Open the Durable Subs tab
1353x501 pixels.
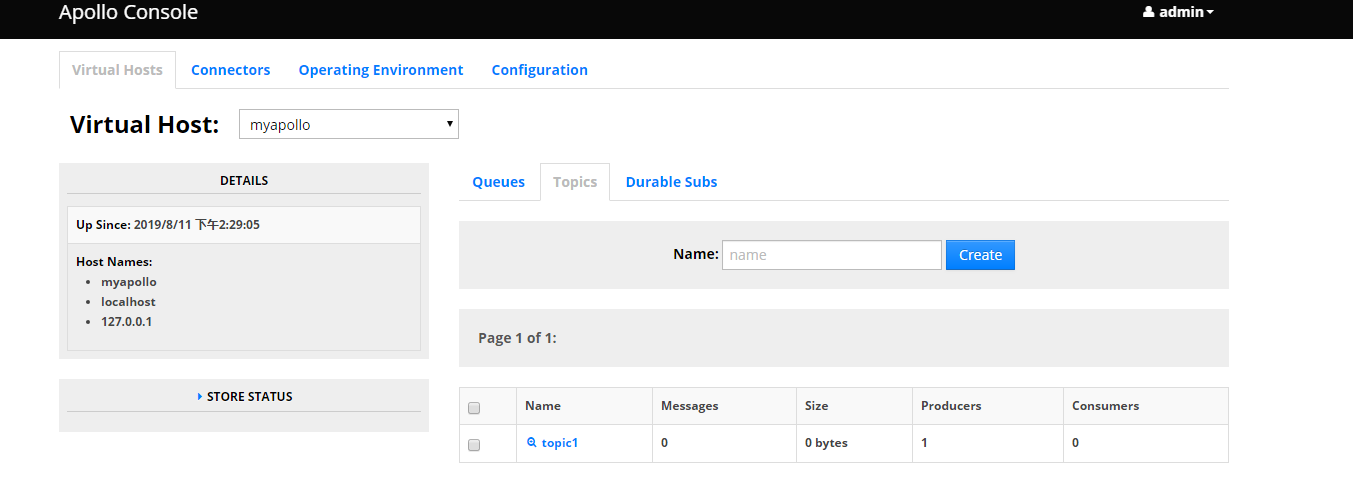click(x=671, y=182)
